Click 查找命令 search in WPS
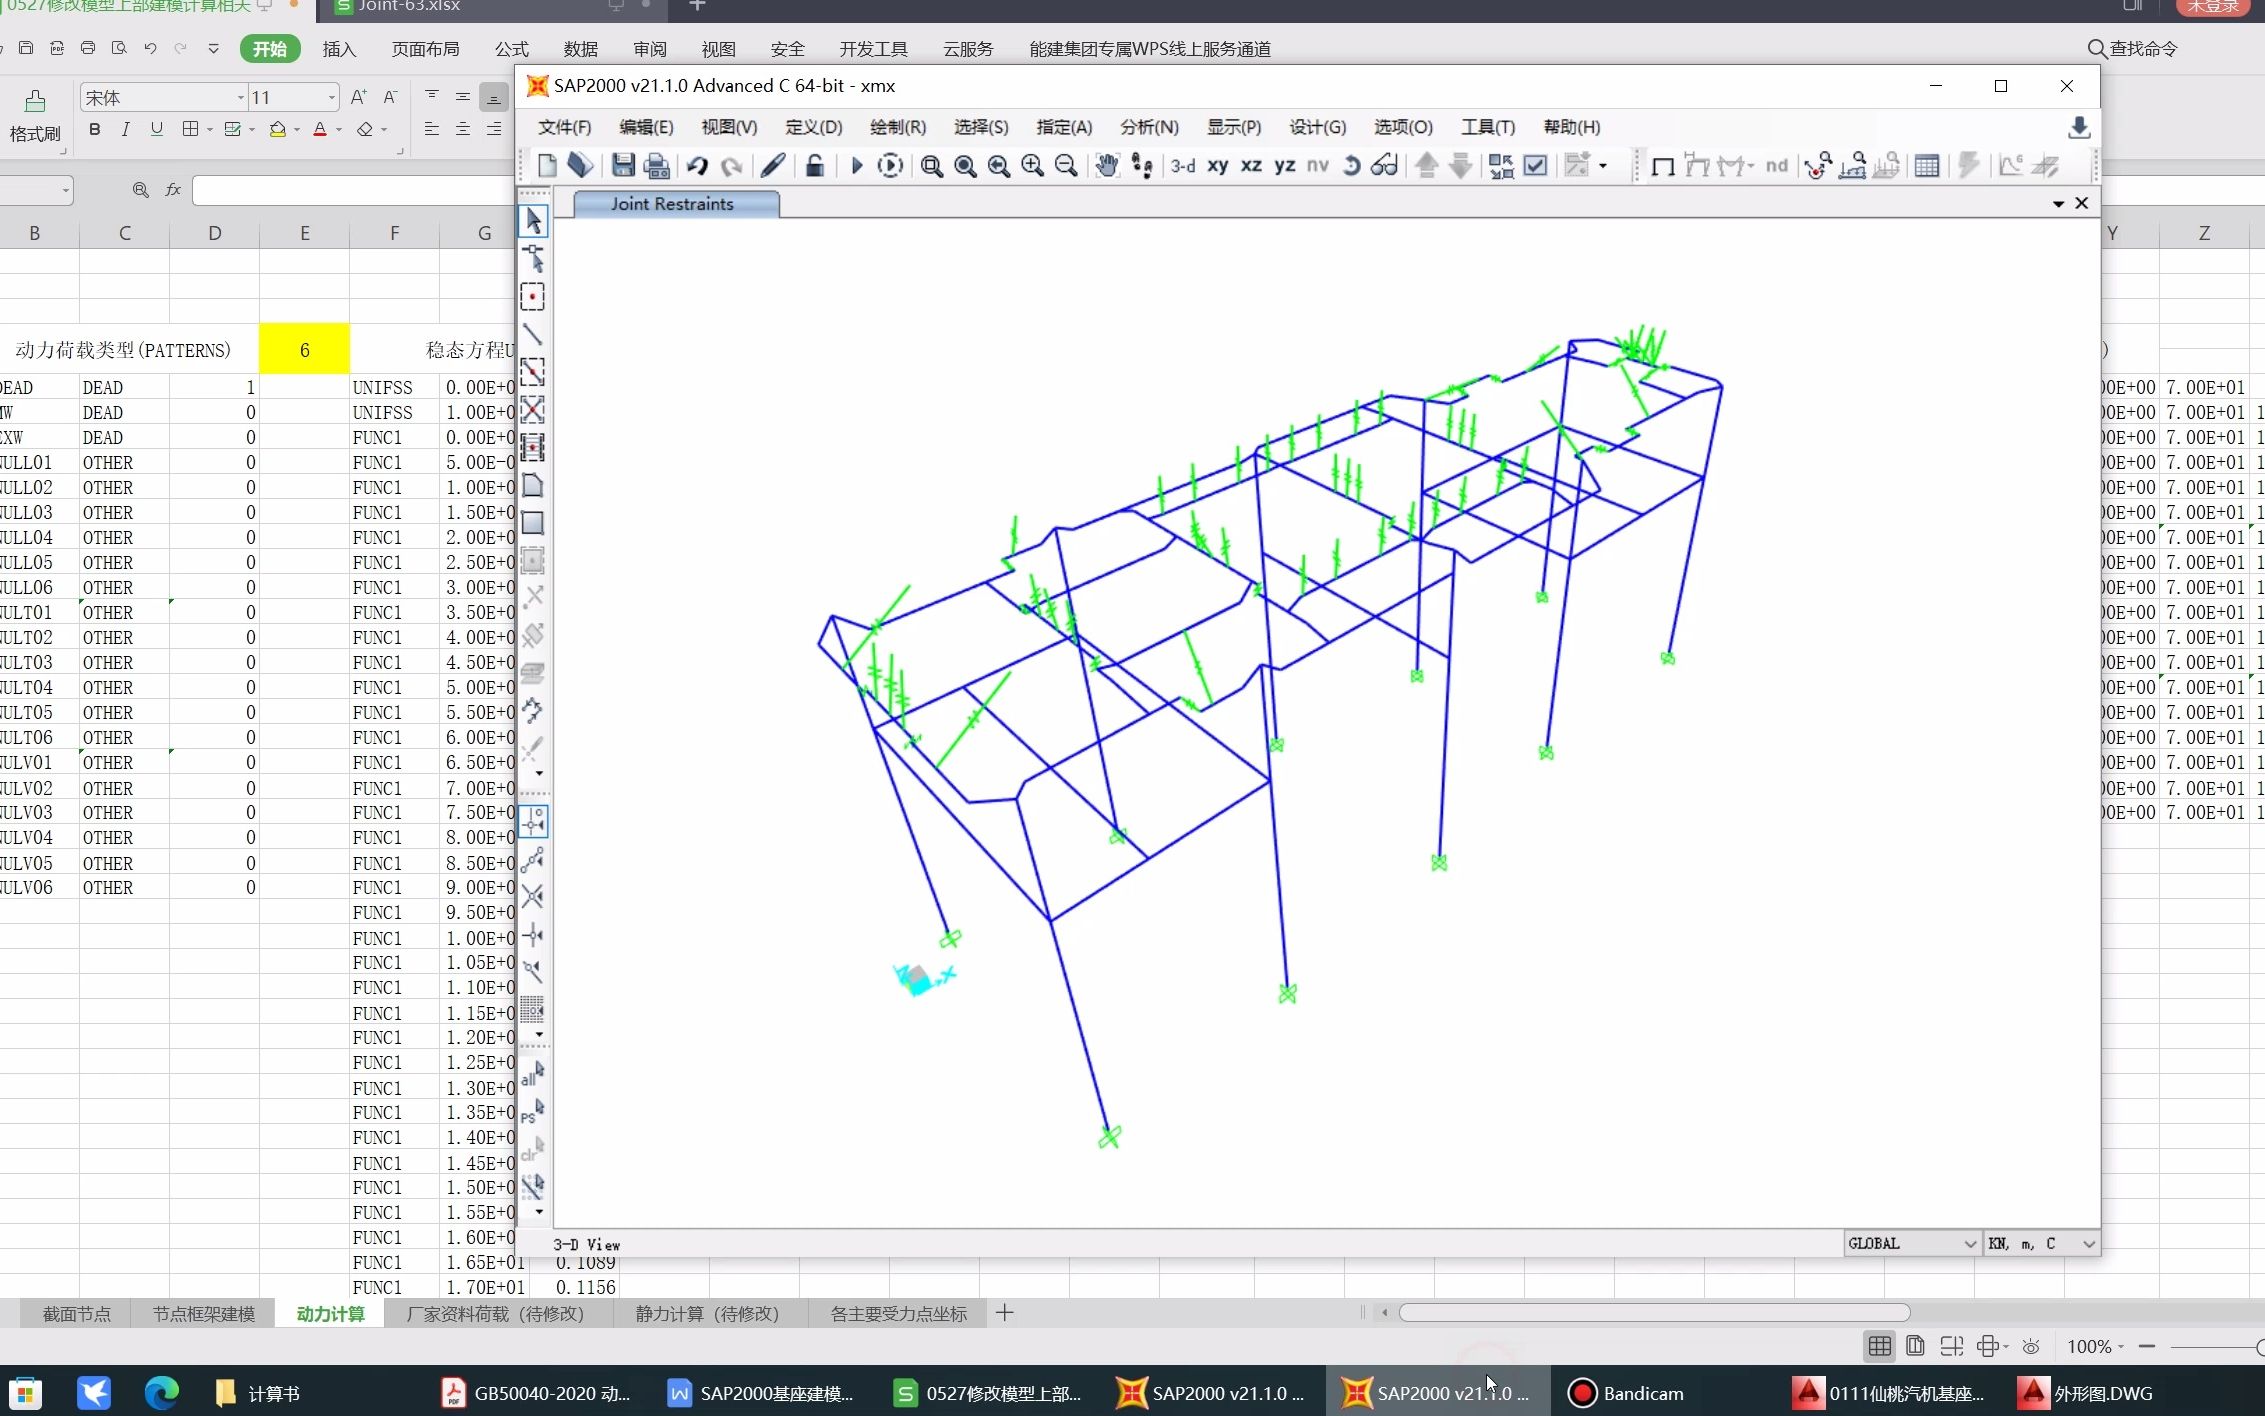 (2130, 48)
